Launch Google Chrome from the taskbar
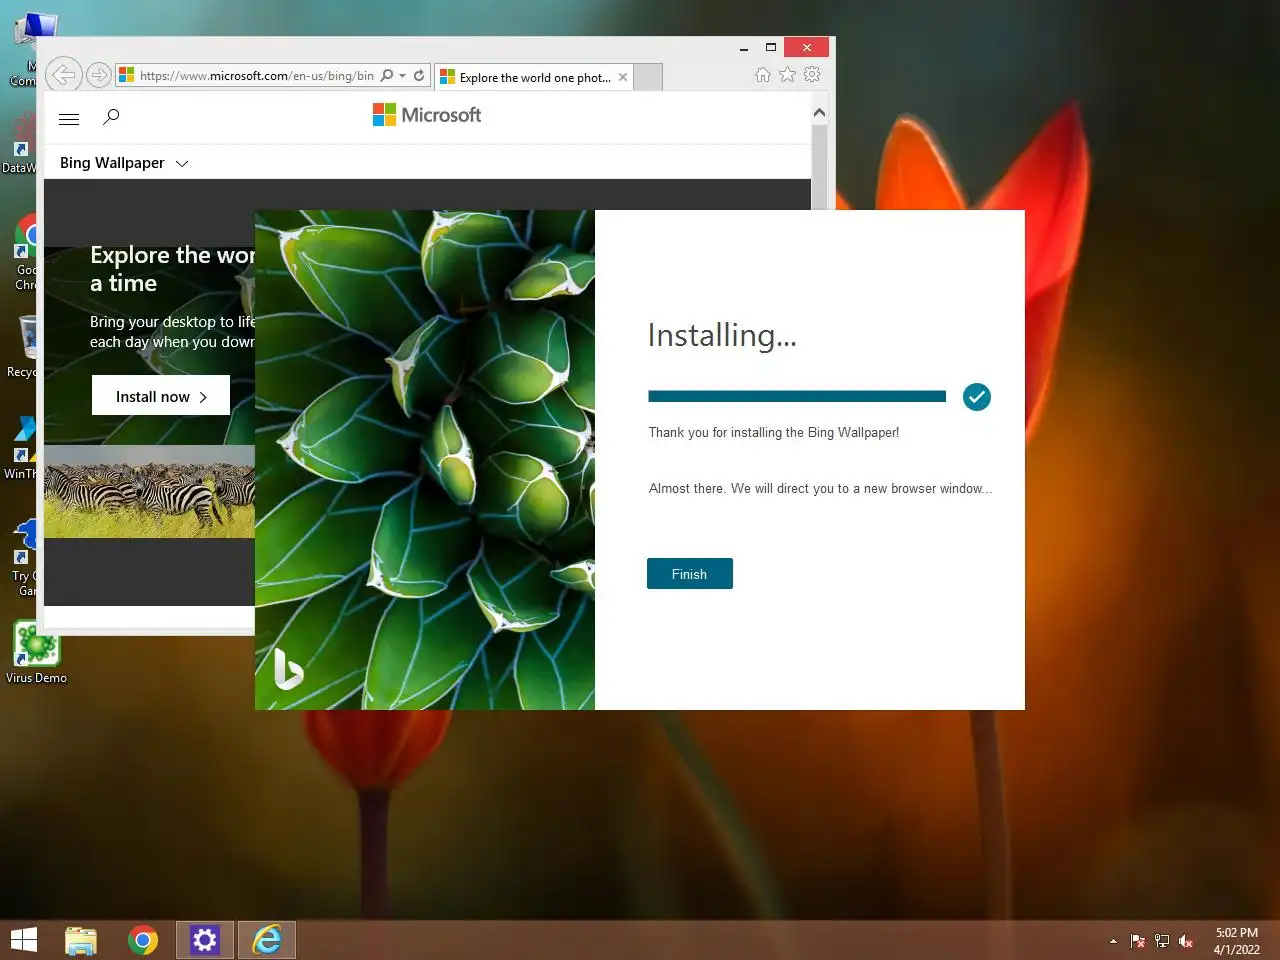This screenshot has height=960, width=1280. [143, 940]
